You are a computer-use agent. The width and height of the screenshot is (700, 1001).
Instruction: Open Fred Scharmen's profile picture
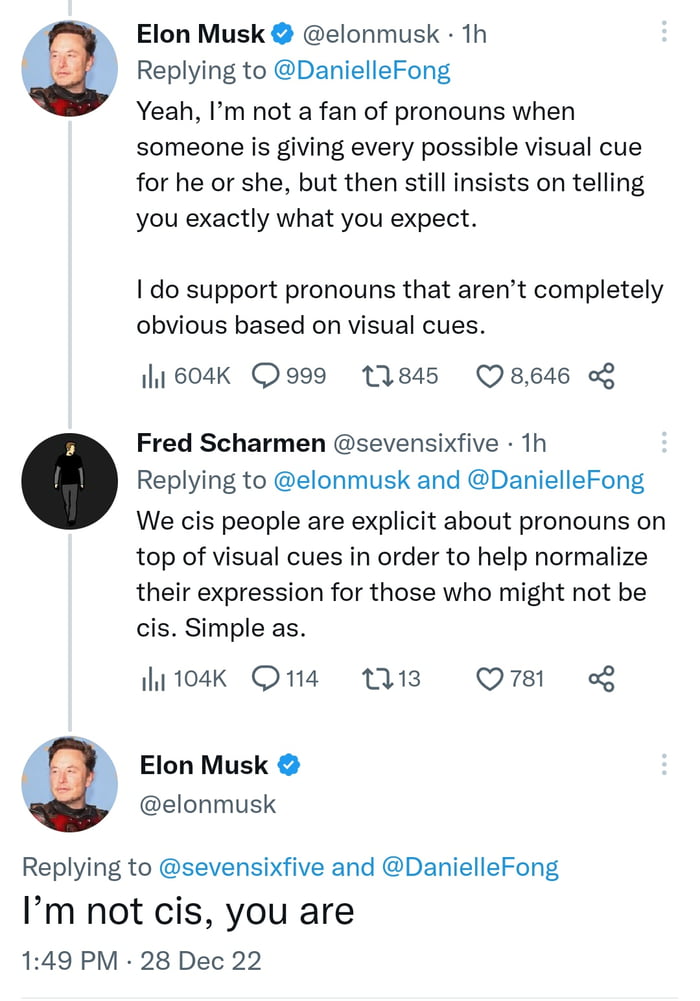[70, 481]
